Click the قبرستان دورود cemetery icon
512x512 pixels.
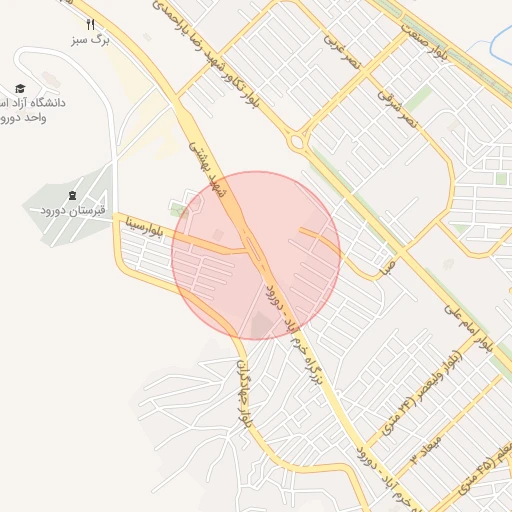[72, 196]
